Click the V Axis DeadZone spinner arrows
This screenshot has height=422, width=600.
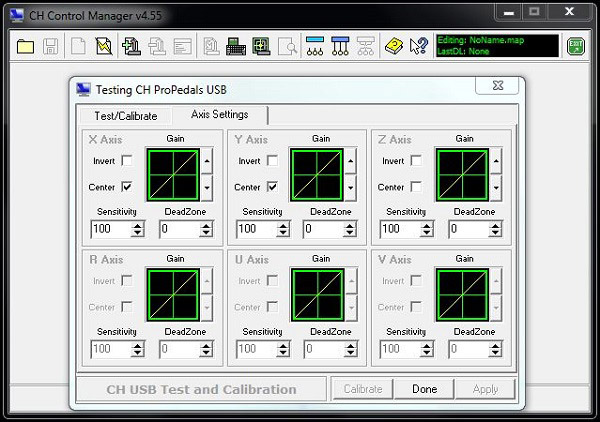(495, 349)
